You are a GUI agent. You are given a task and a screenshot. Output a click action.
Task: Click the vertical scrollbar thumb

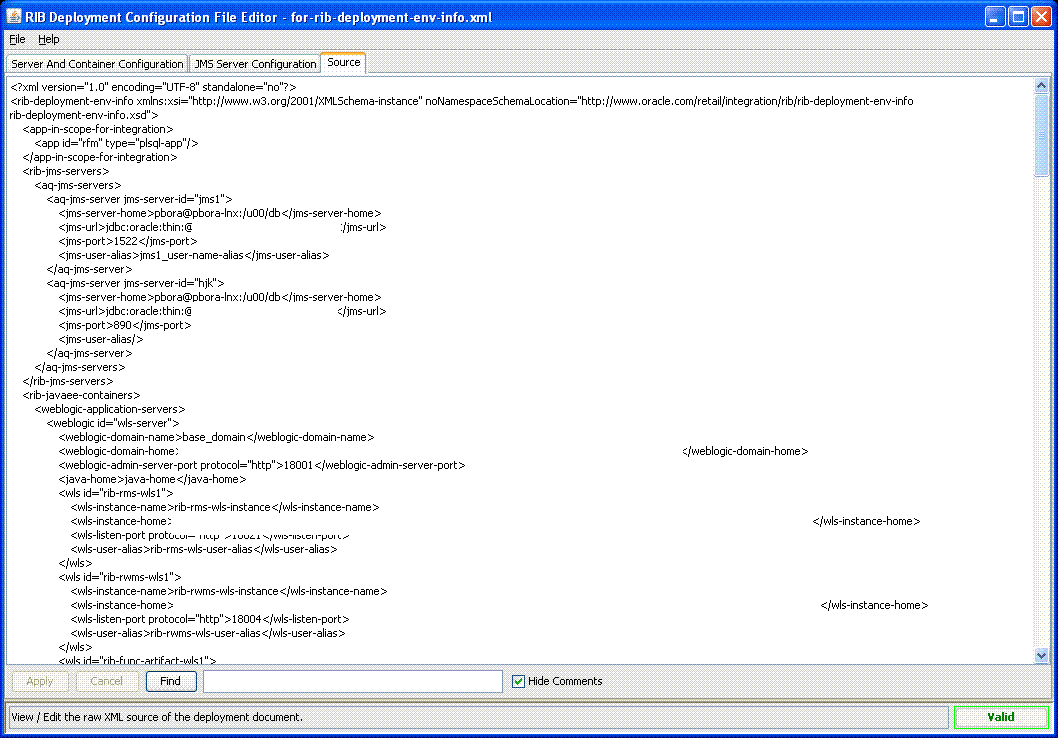pyautogui.click(x=1041, y=135)
